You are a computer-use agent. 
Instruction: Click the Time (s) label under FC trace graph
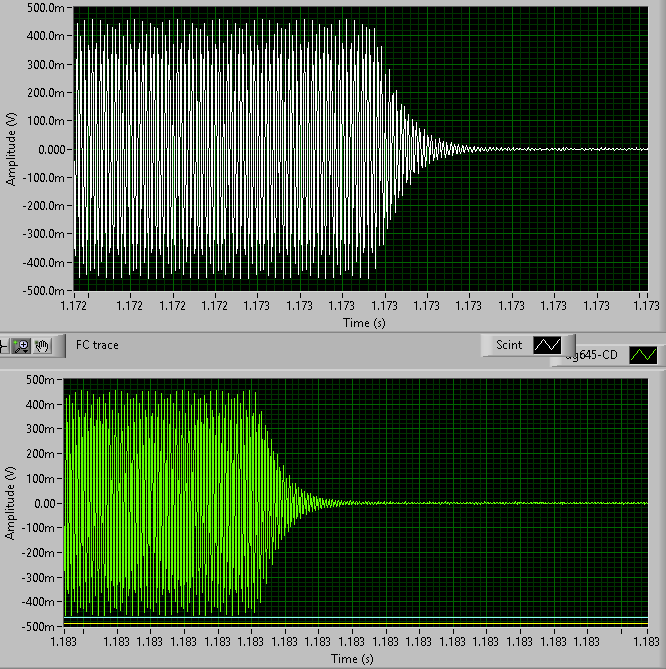click(352, 659)
